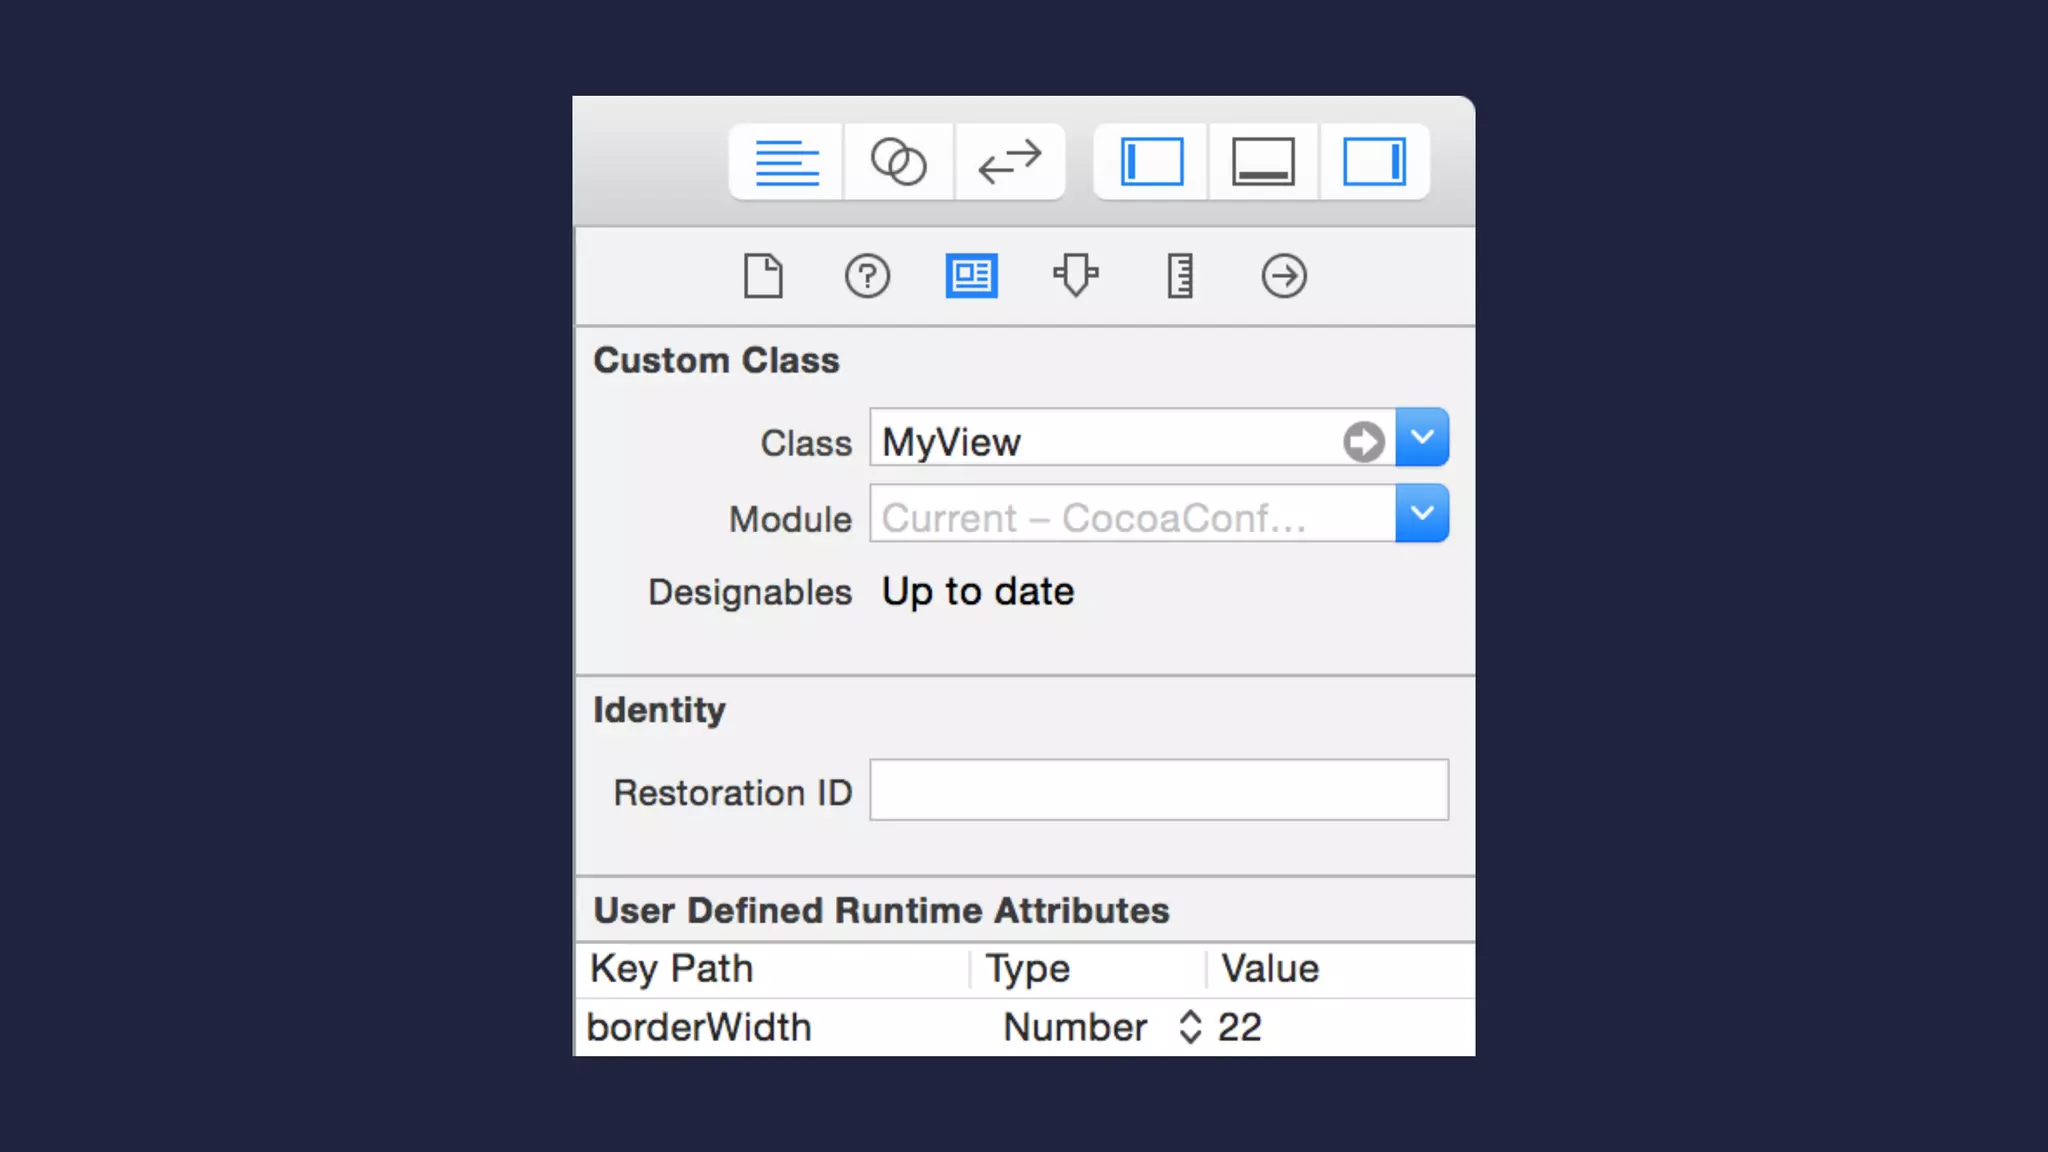Select the Identity inspector icon
Viewport: 2048px width, 1152px height.
[x=971, y=276]
